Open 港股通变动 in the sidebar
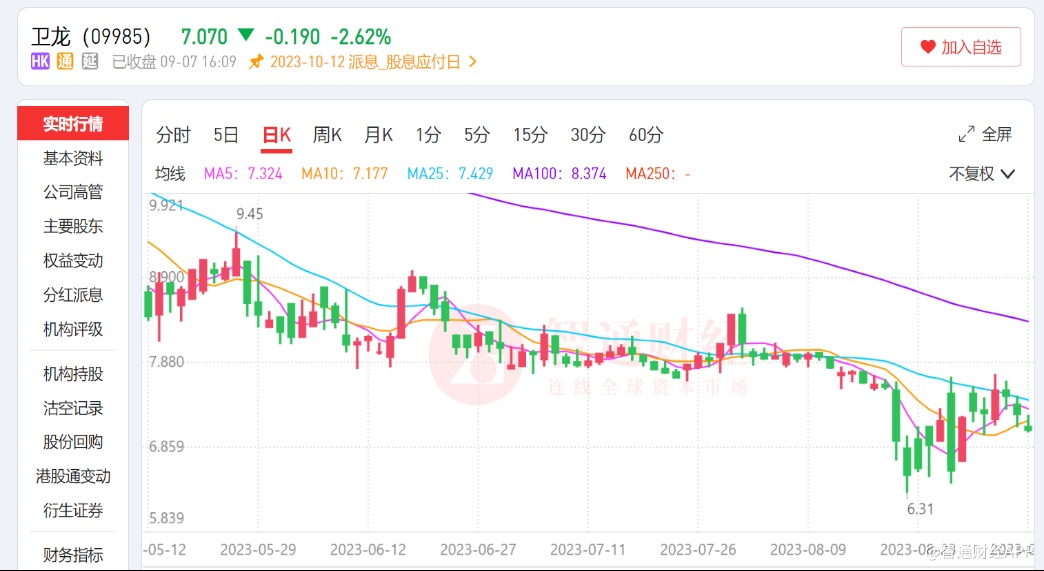This screenshot has height=571, width=1044. (x=73, y=476)
